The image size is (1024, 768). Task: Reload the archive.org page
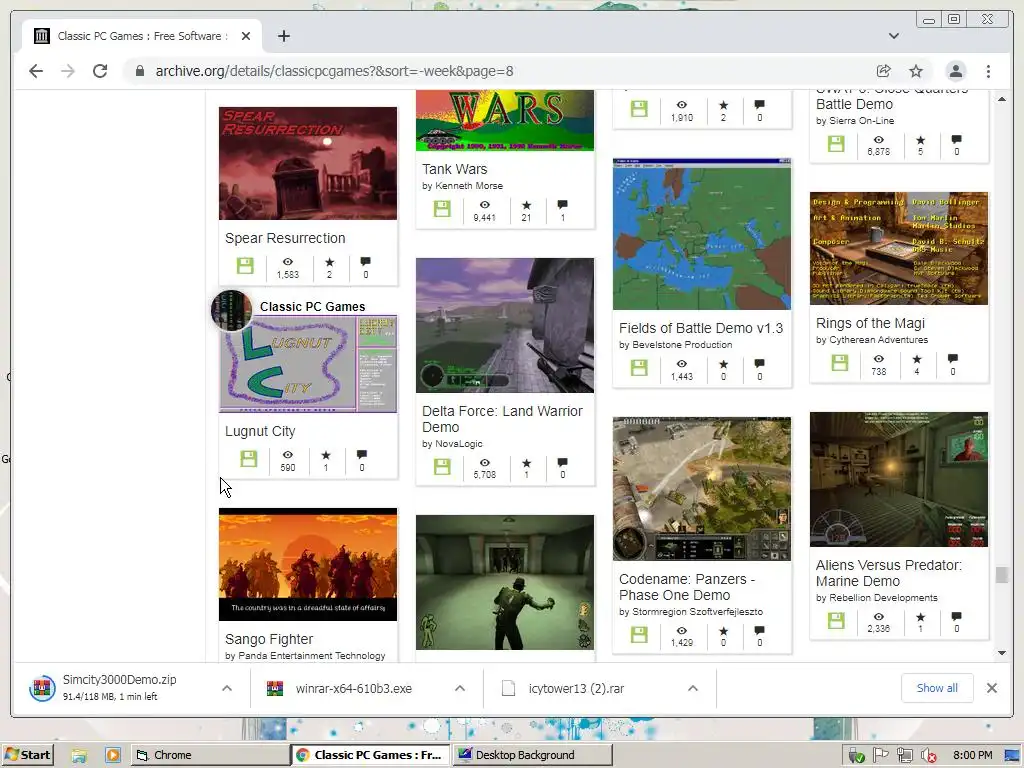(100, 71)
